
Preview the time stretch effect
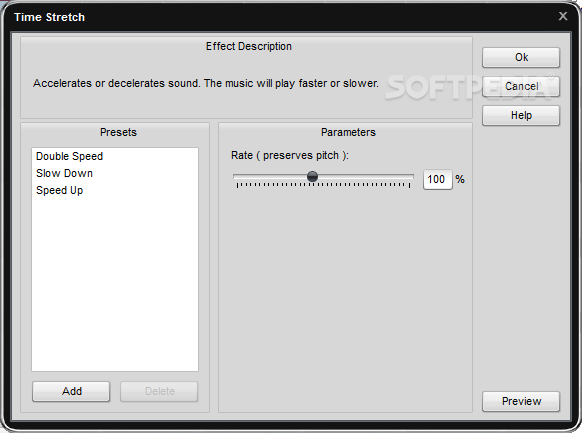pyautogui.click(x=521, y=401)
